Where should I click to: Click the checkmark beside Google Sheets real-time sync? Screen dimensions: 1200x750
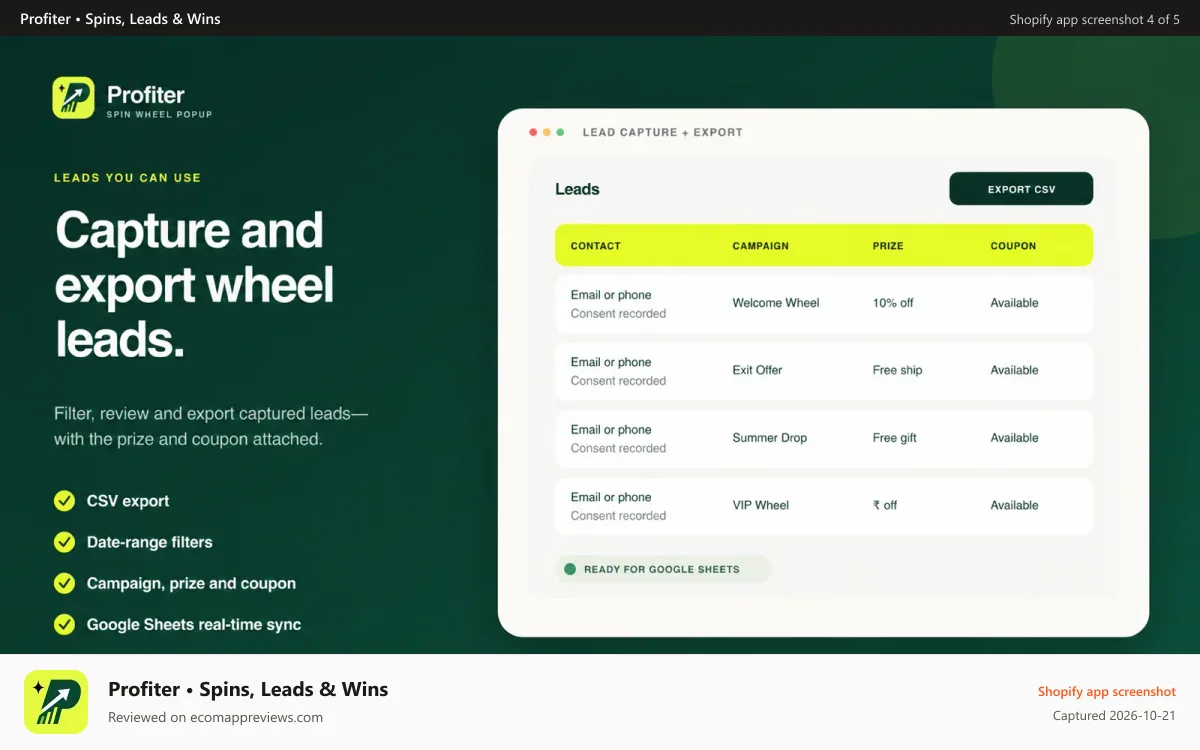pyautogui.click(x=64, y=624)
